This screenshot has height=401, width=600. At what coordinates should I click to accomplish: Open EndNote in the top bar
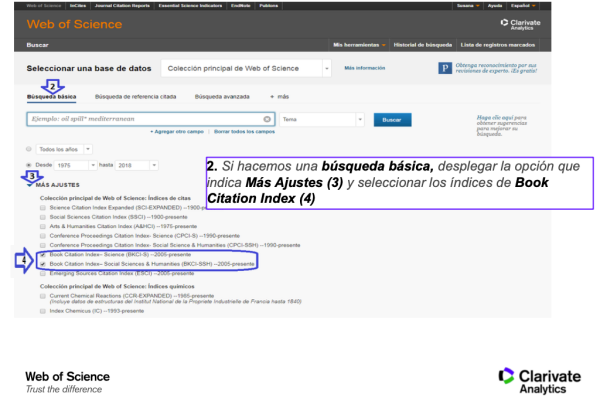pyautogui.click(x=240, y=6)
